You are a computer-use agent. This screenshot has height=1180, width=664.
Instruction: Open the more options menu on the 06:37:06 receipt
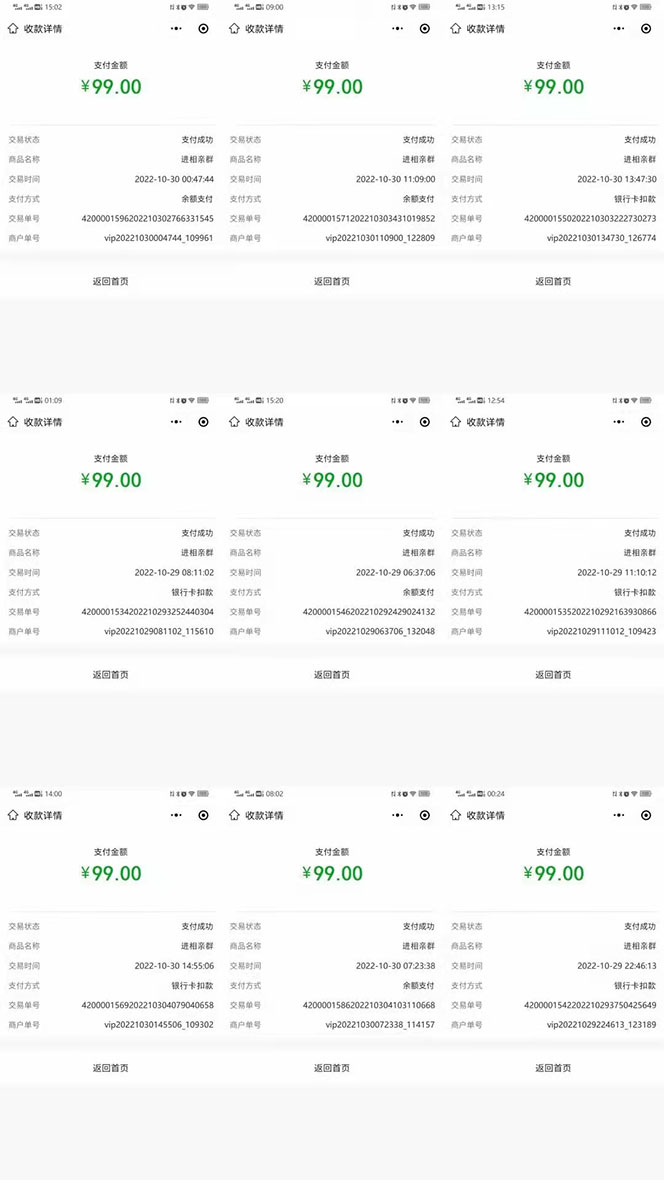click(397, 422)
